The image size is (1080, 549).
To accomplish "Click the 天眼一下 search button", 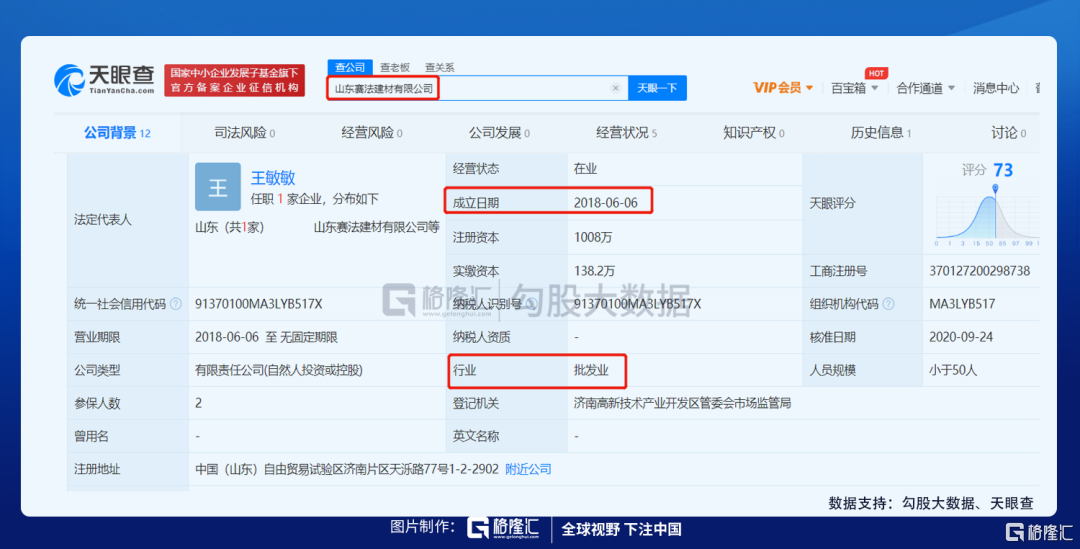I will (x=657, y=88).
